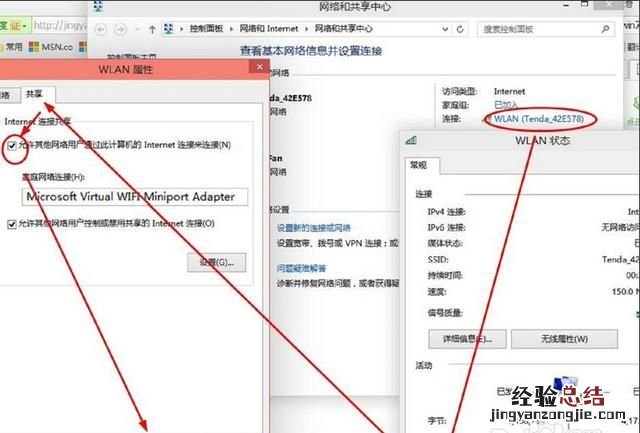The width and height of the screenshot is (640, 433).
Task: Click the star favorites bookmark icon
Action: click(7, 46)
